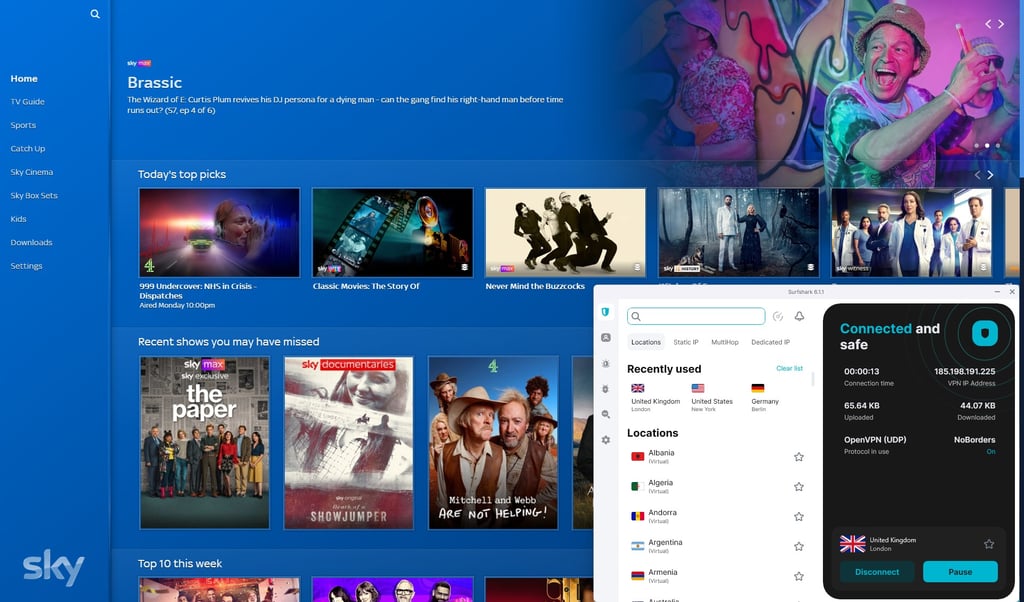Click the Albania flag icon

(637, 456)
